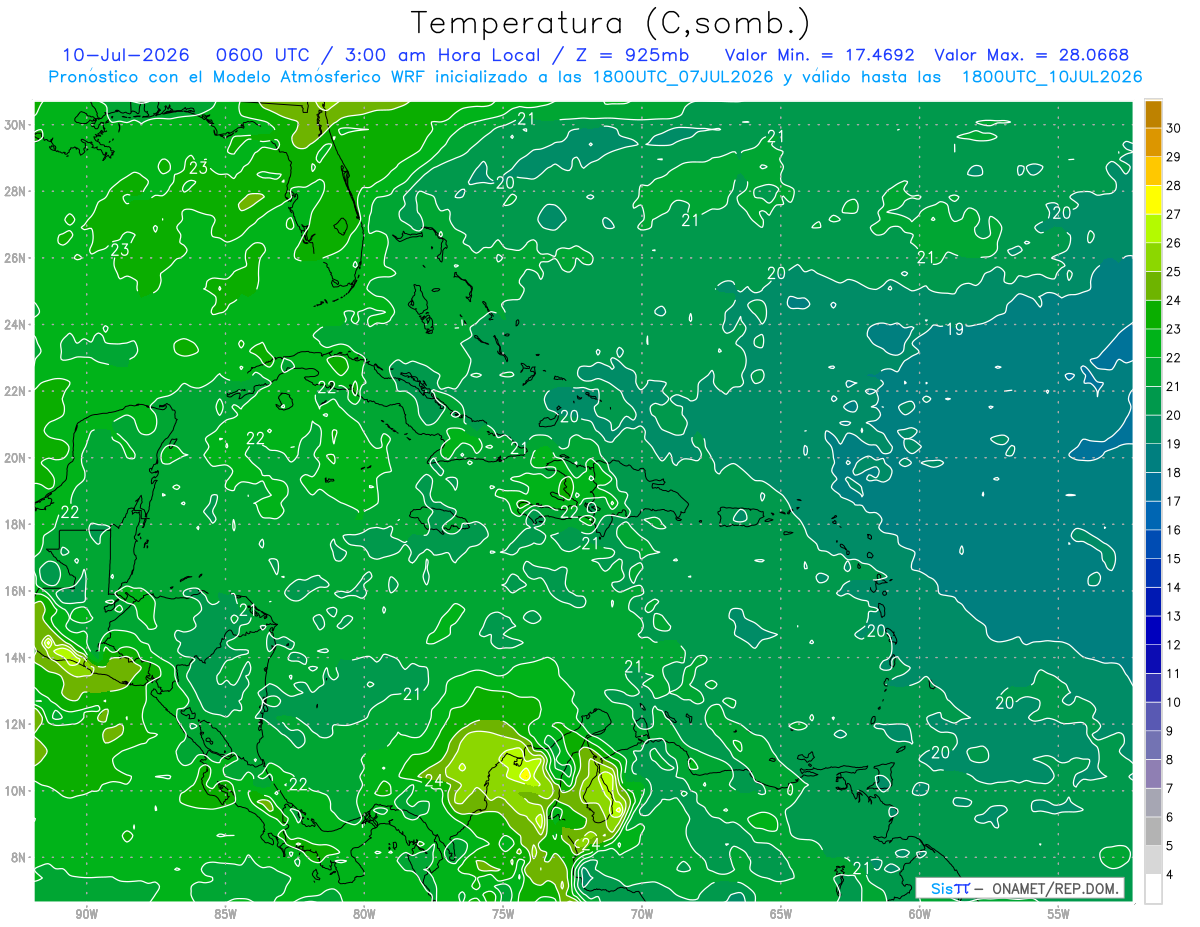Click the initialization time '1800UTC_07JUL2026'
The width and height of the screenshot is (1200, 927).
tap(683, 76)
